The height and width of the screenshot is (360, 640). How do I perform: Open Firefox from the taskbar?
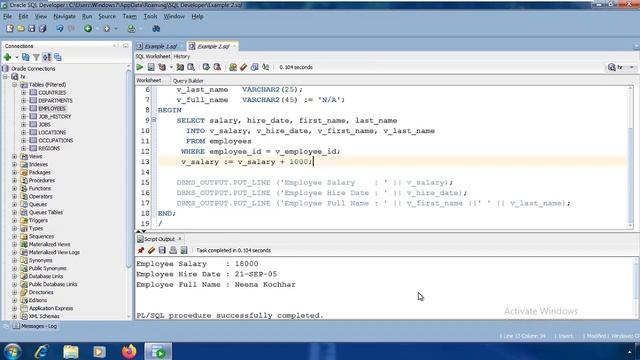(129, 351)
